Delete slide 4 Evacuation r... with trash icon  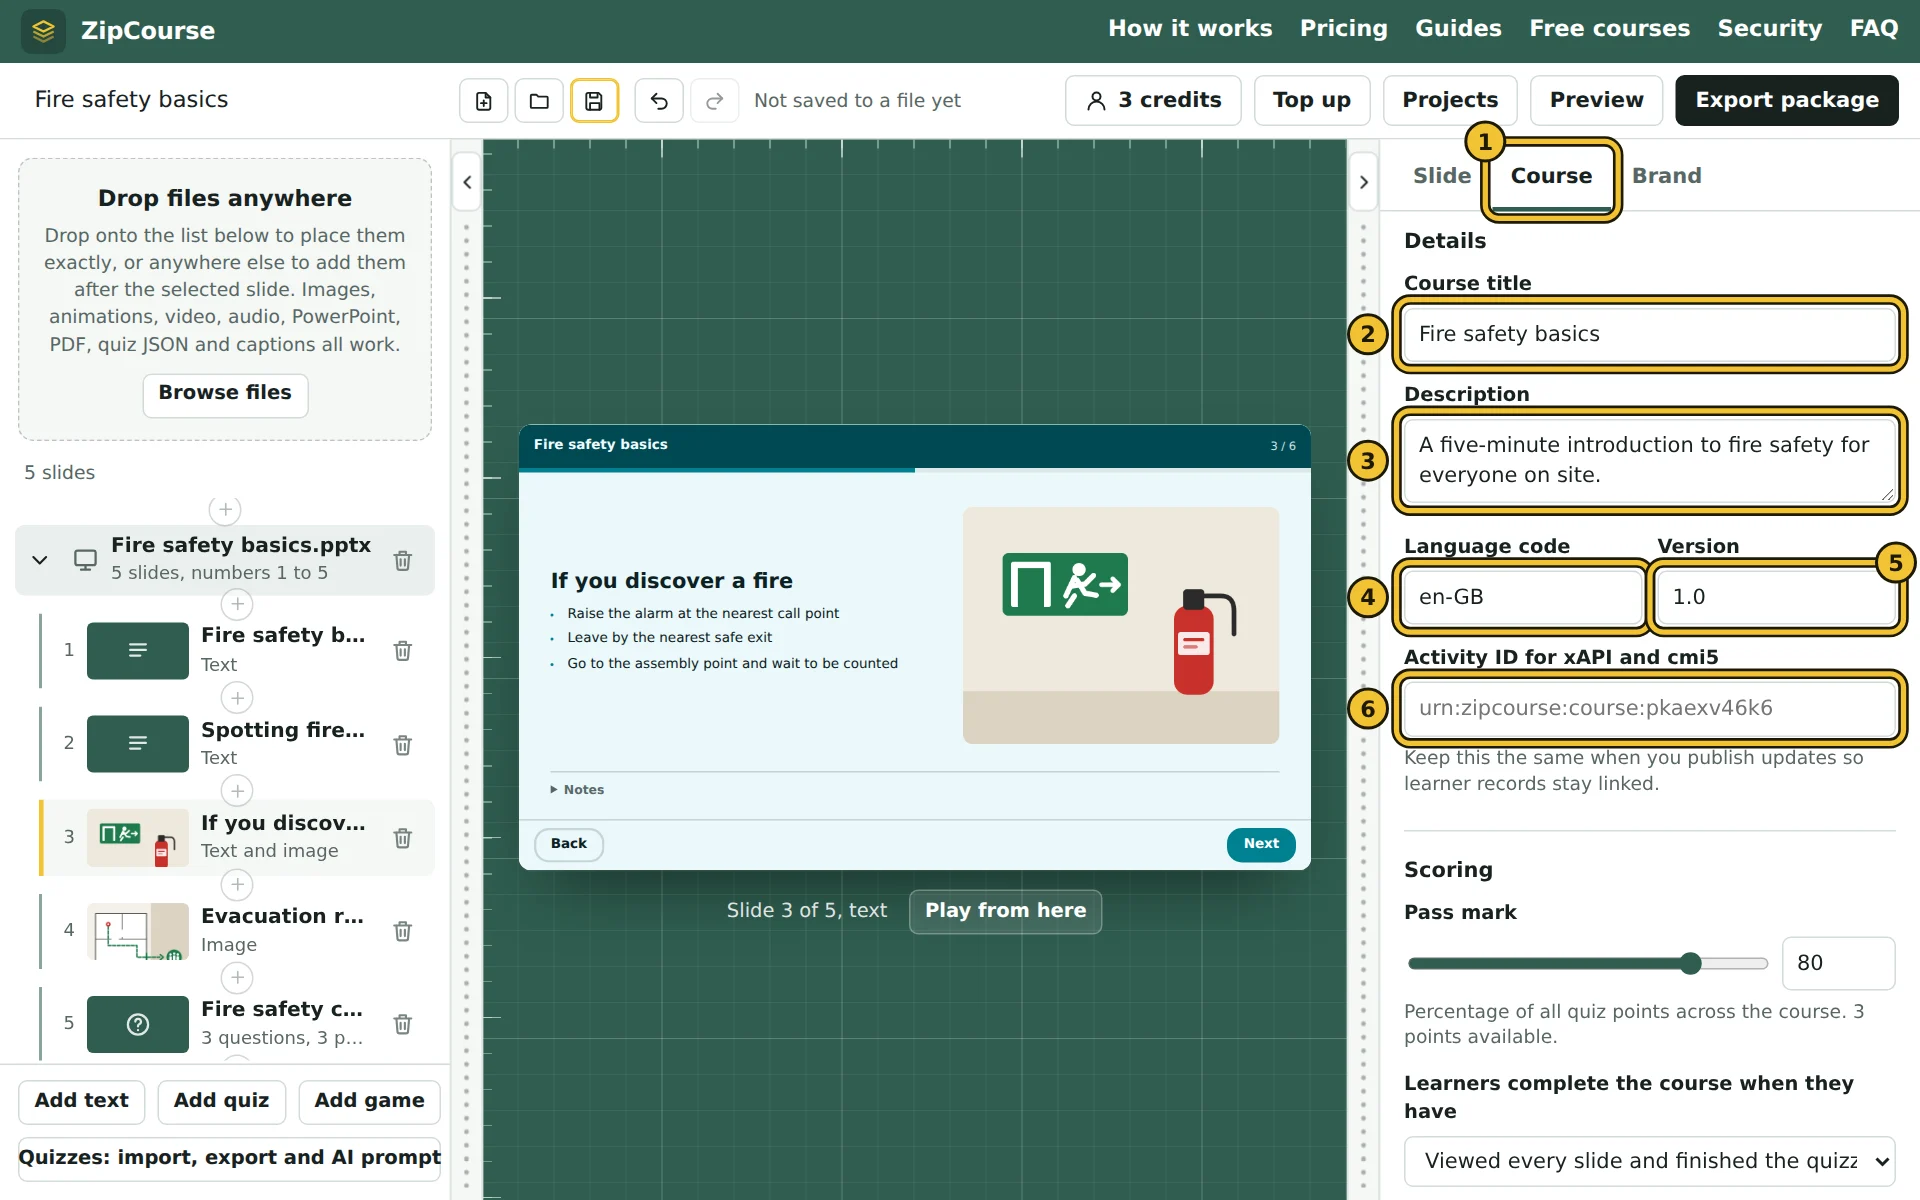[x=403, y=931]
